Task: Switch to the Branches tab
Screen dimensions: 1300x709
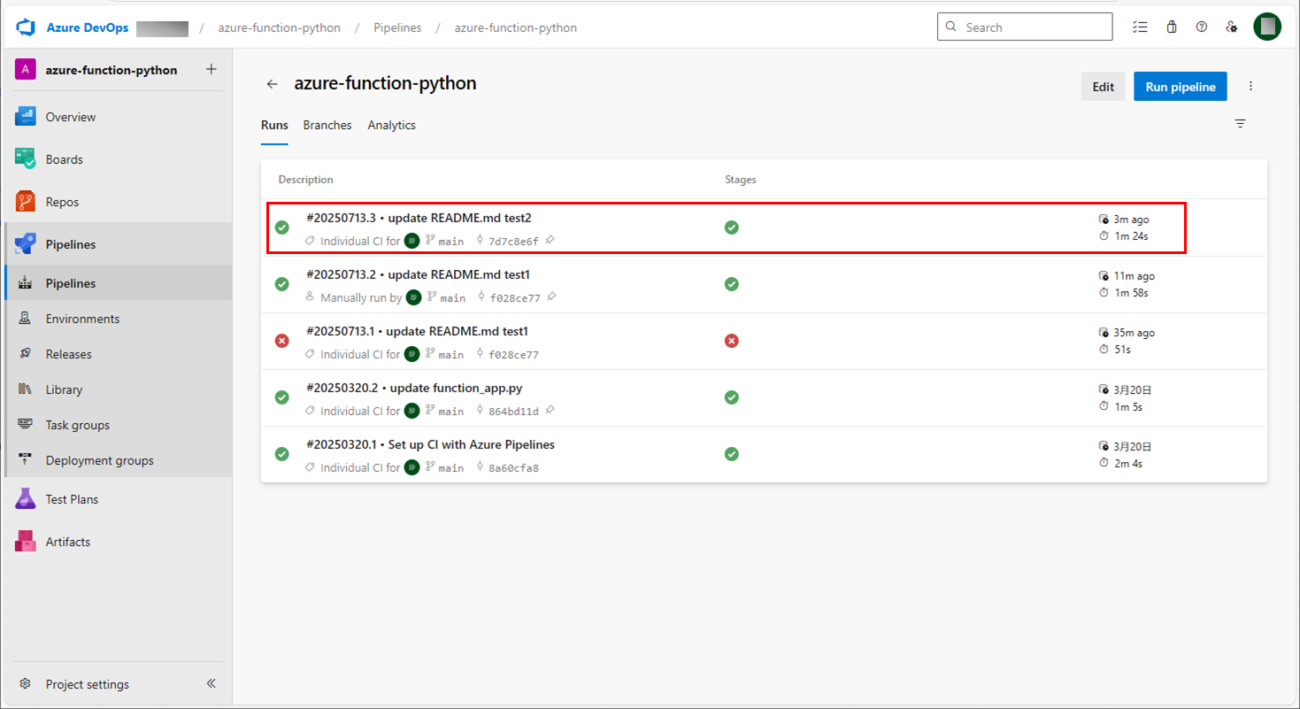Action: (x=327, y=125)
